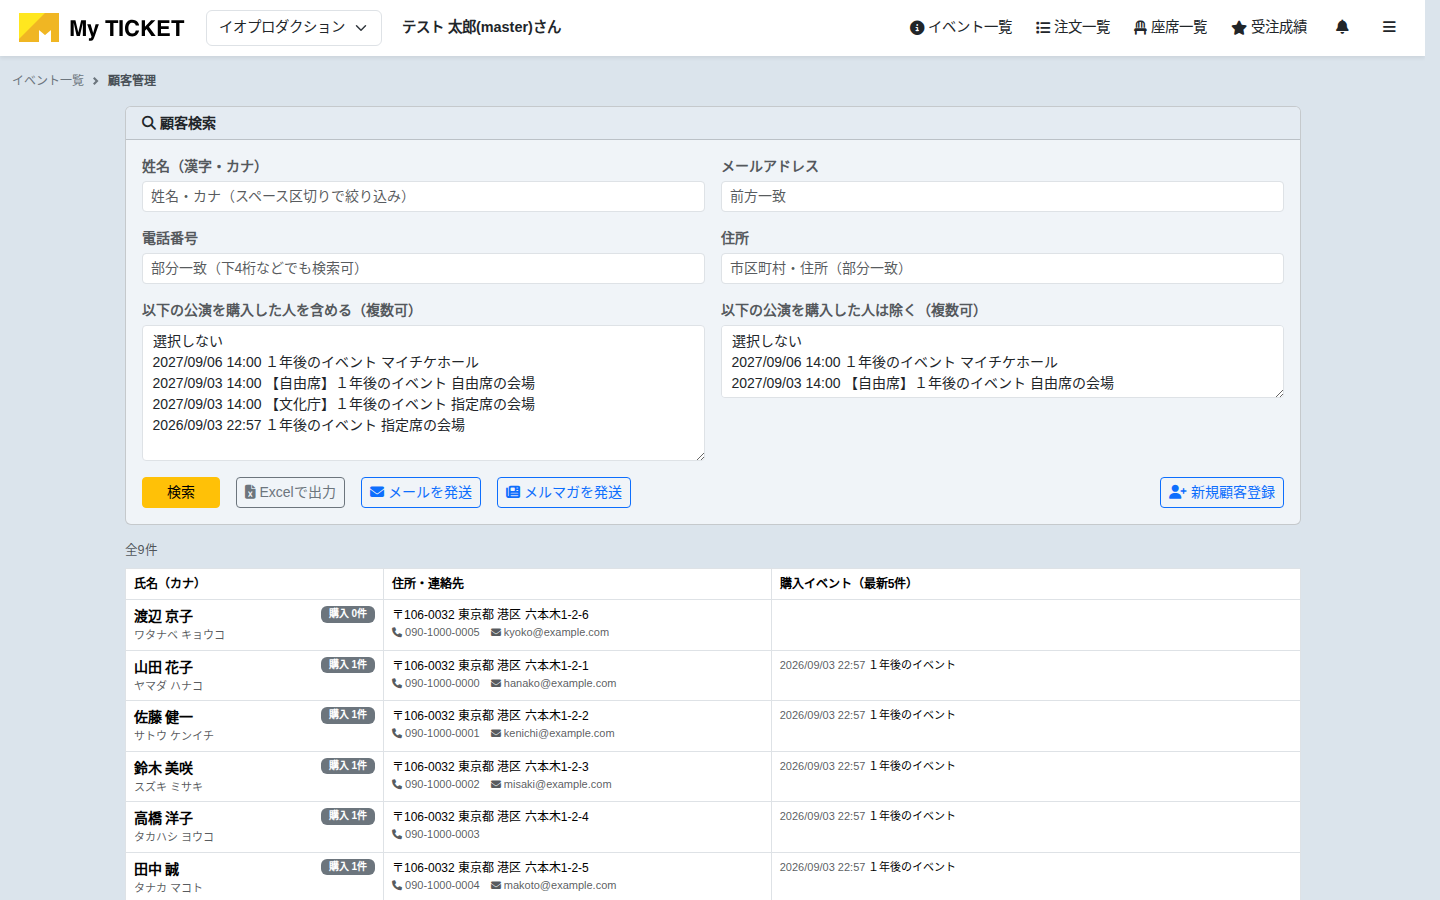
Task: Click envelope icon next to makoto@example.com
Action: [496, 886]
